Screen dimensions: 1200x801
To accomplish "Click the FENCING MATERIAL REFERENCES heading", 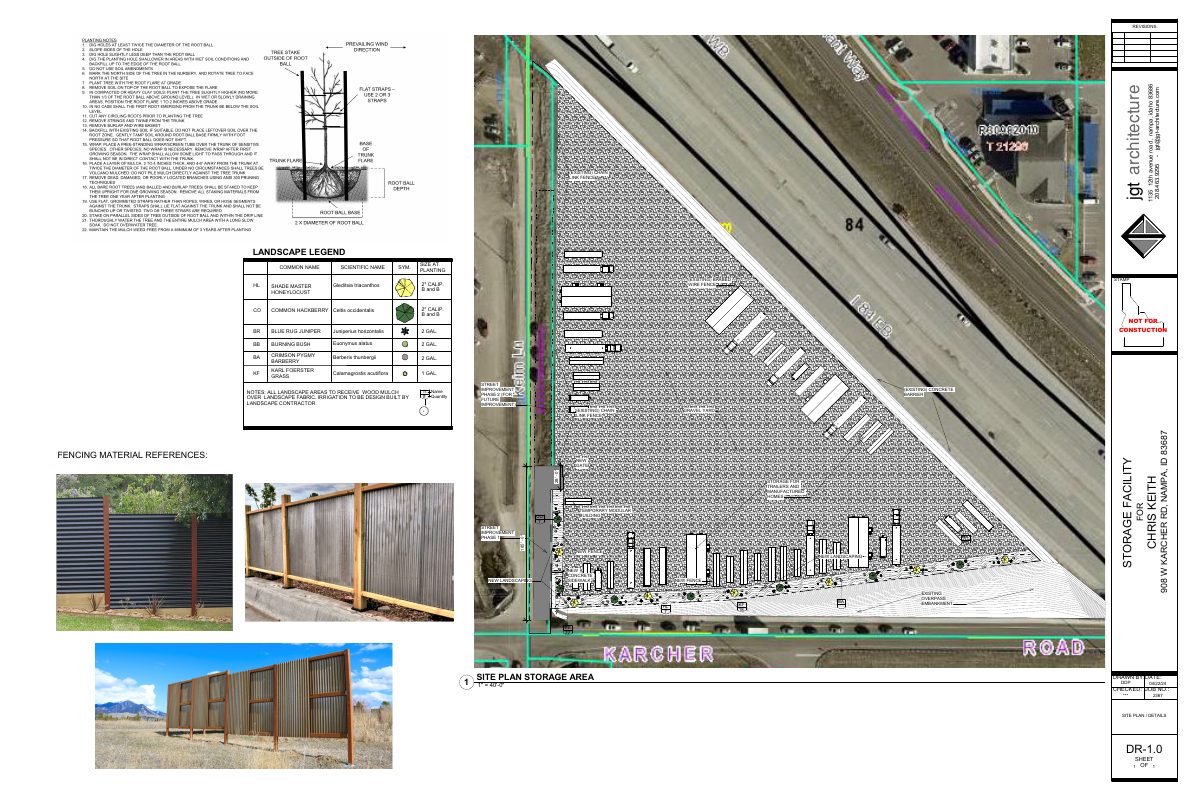I will (x=132, y=456).
